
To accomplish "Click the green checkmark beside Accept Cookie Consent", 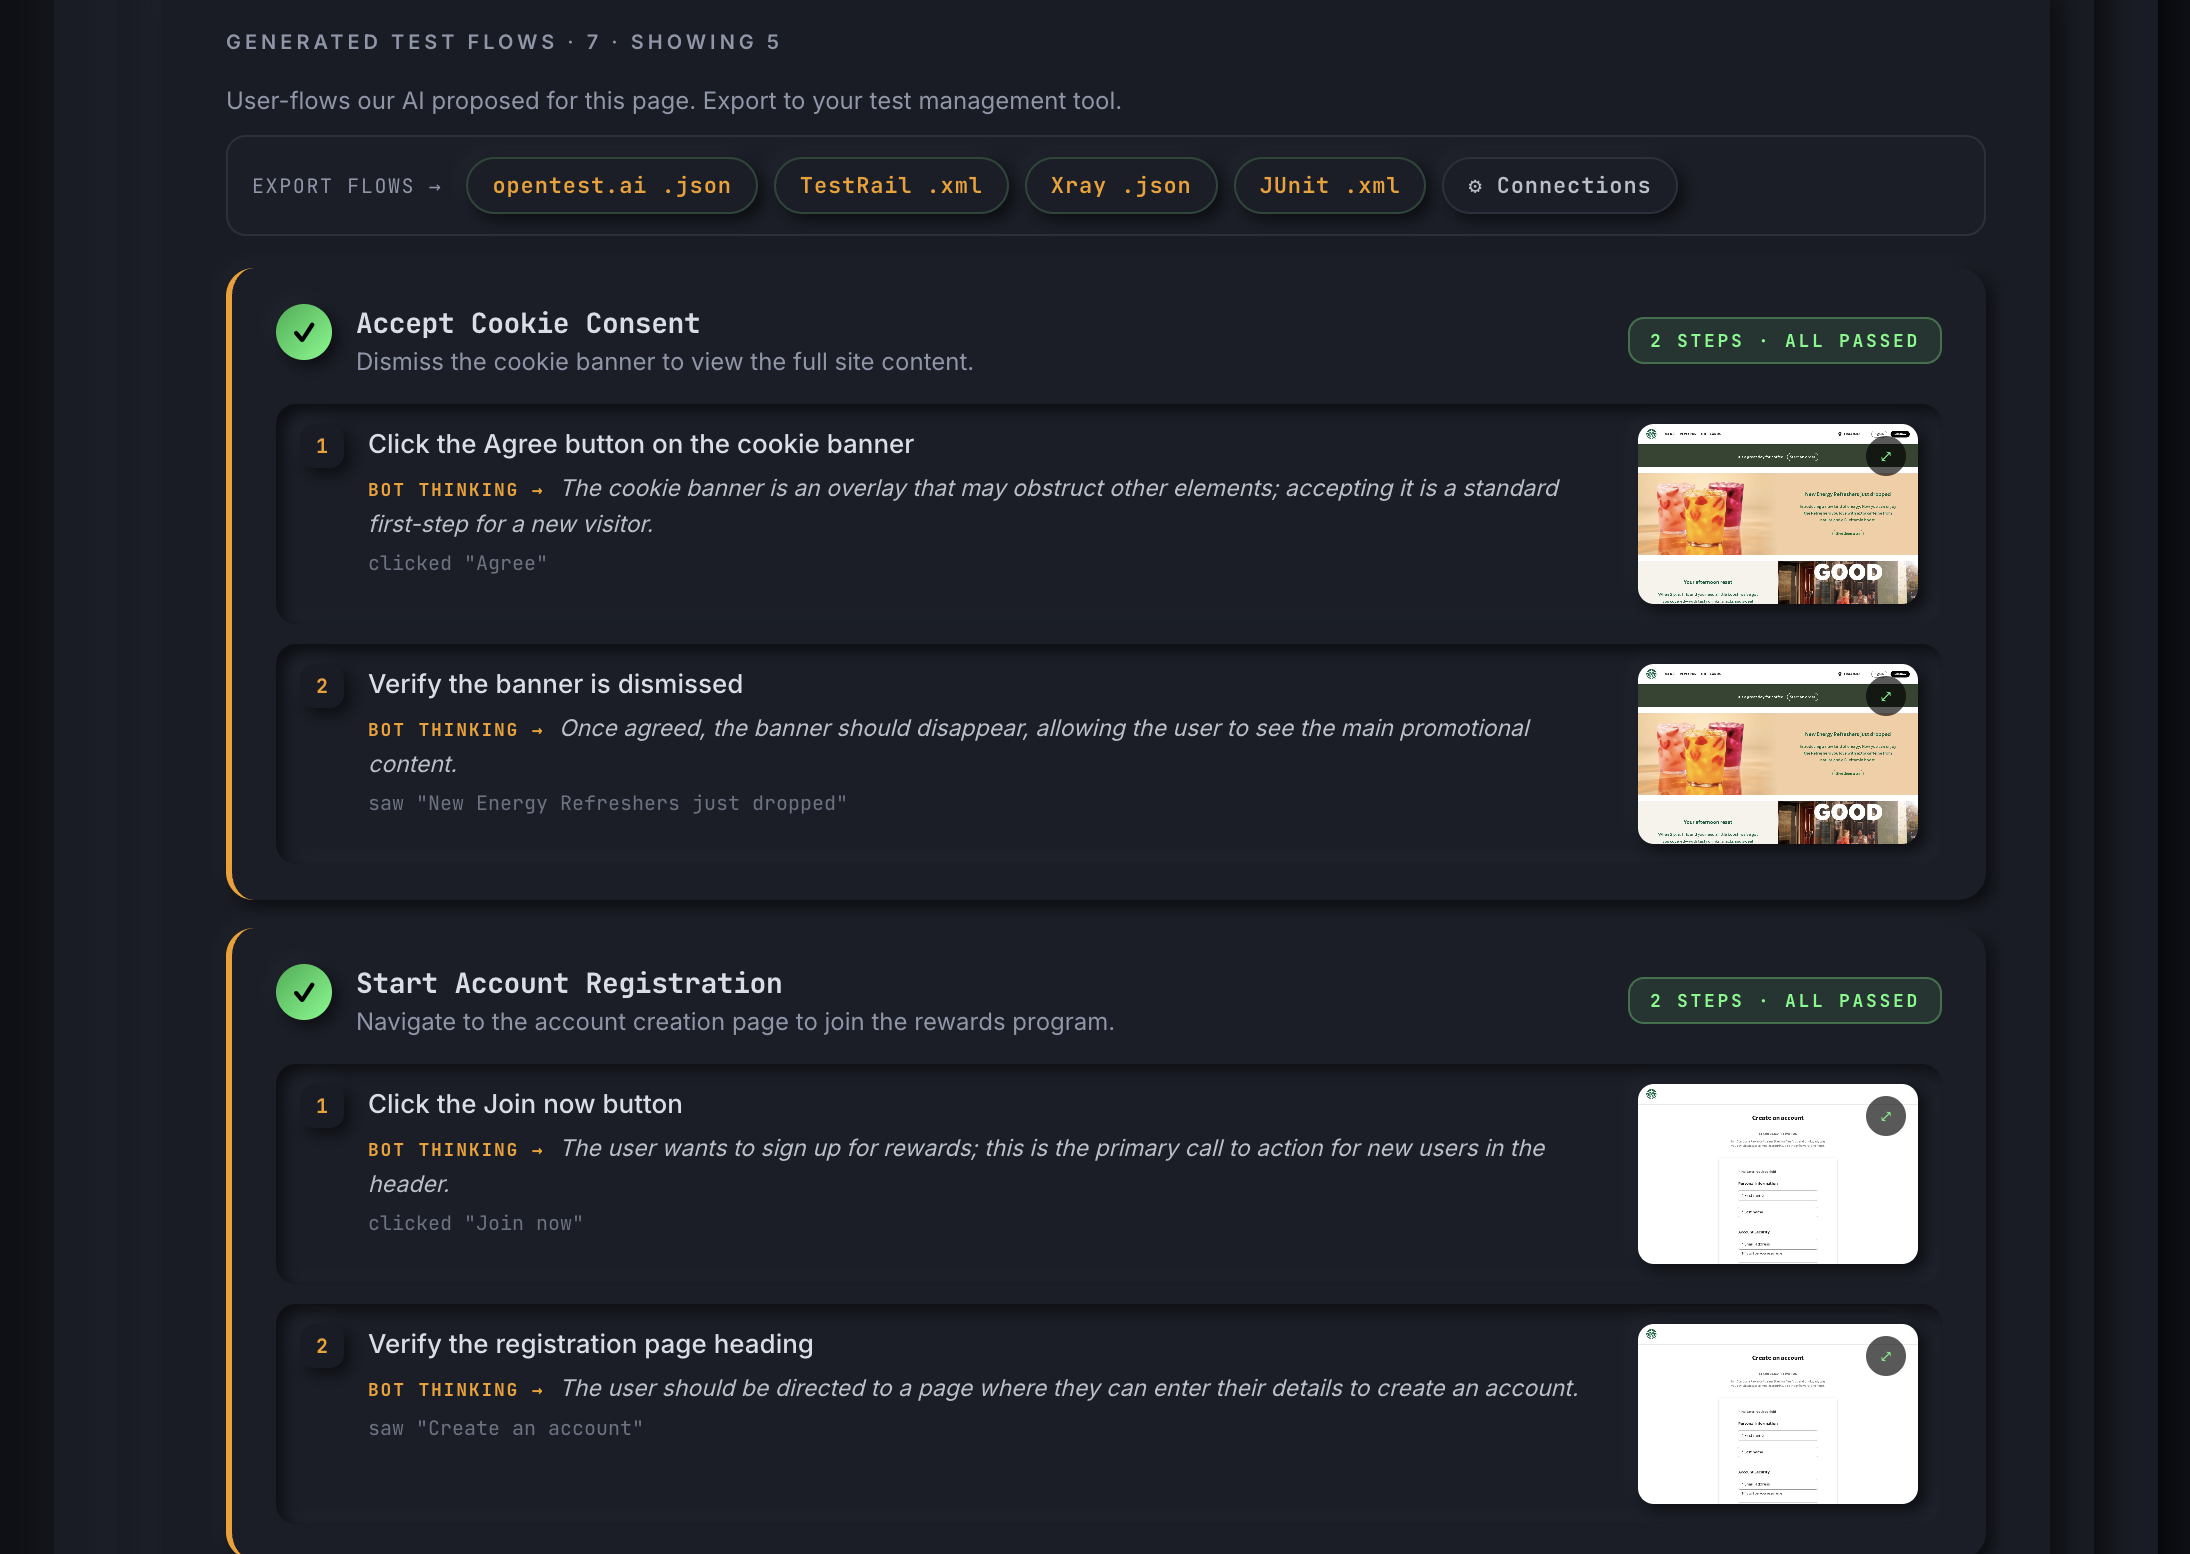I will point(304,331).
